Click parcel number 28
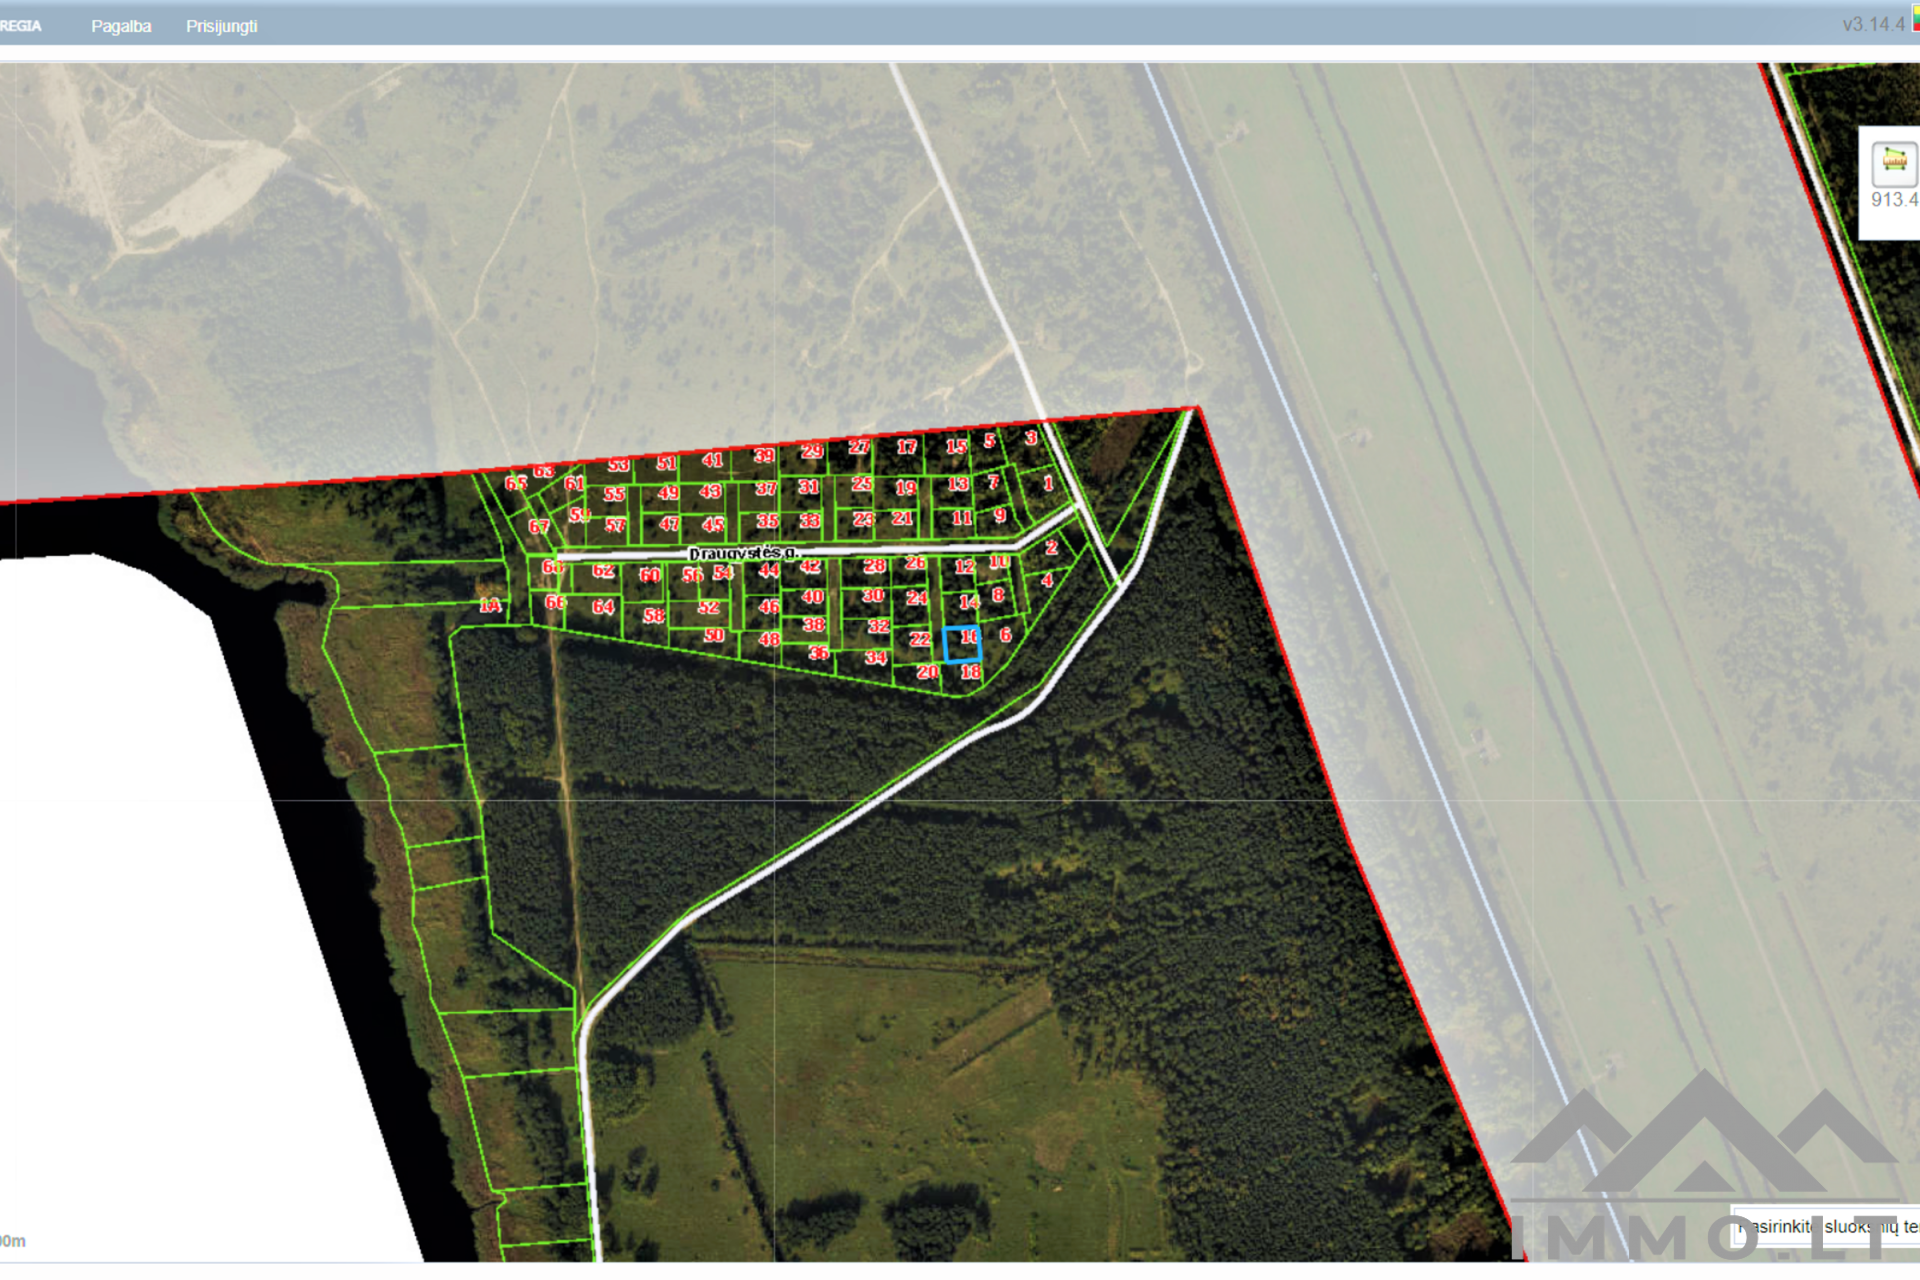1920x1280 pixels. tap(875, 565)
